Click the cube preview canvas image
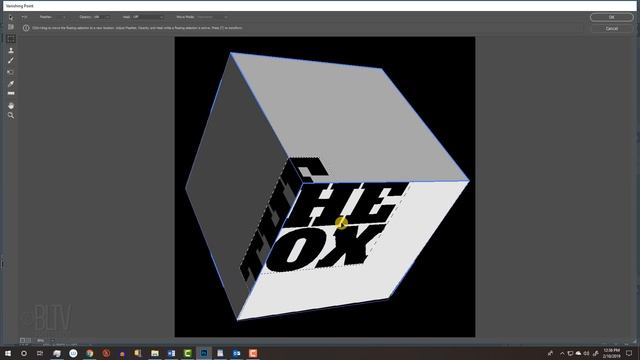Screen dimensions: 640x360 tap(325, 187)
